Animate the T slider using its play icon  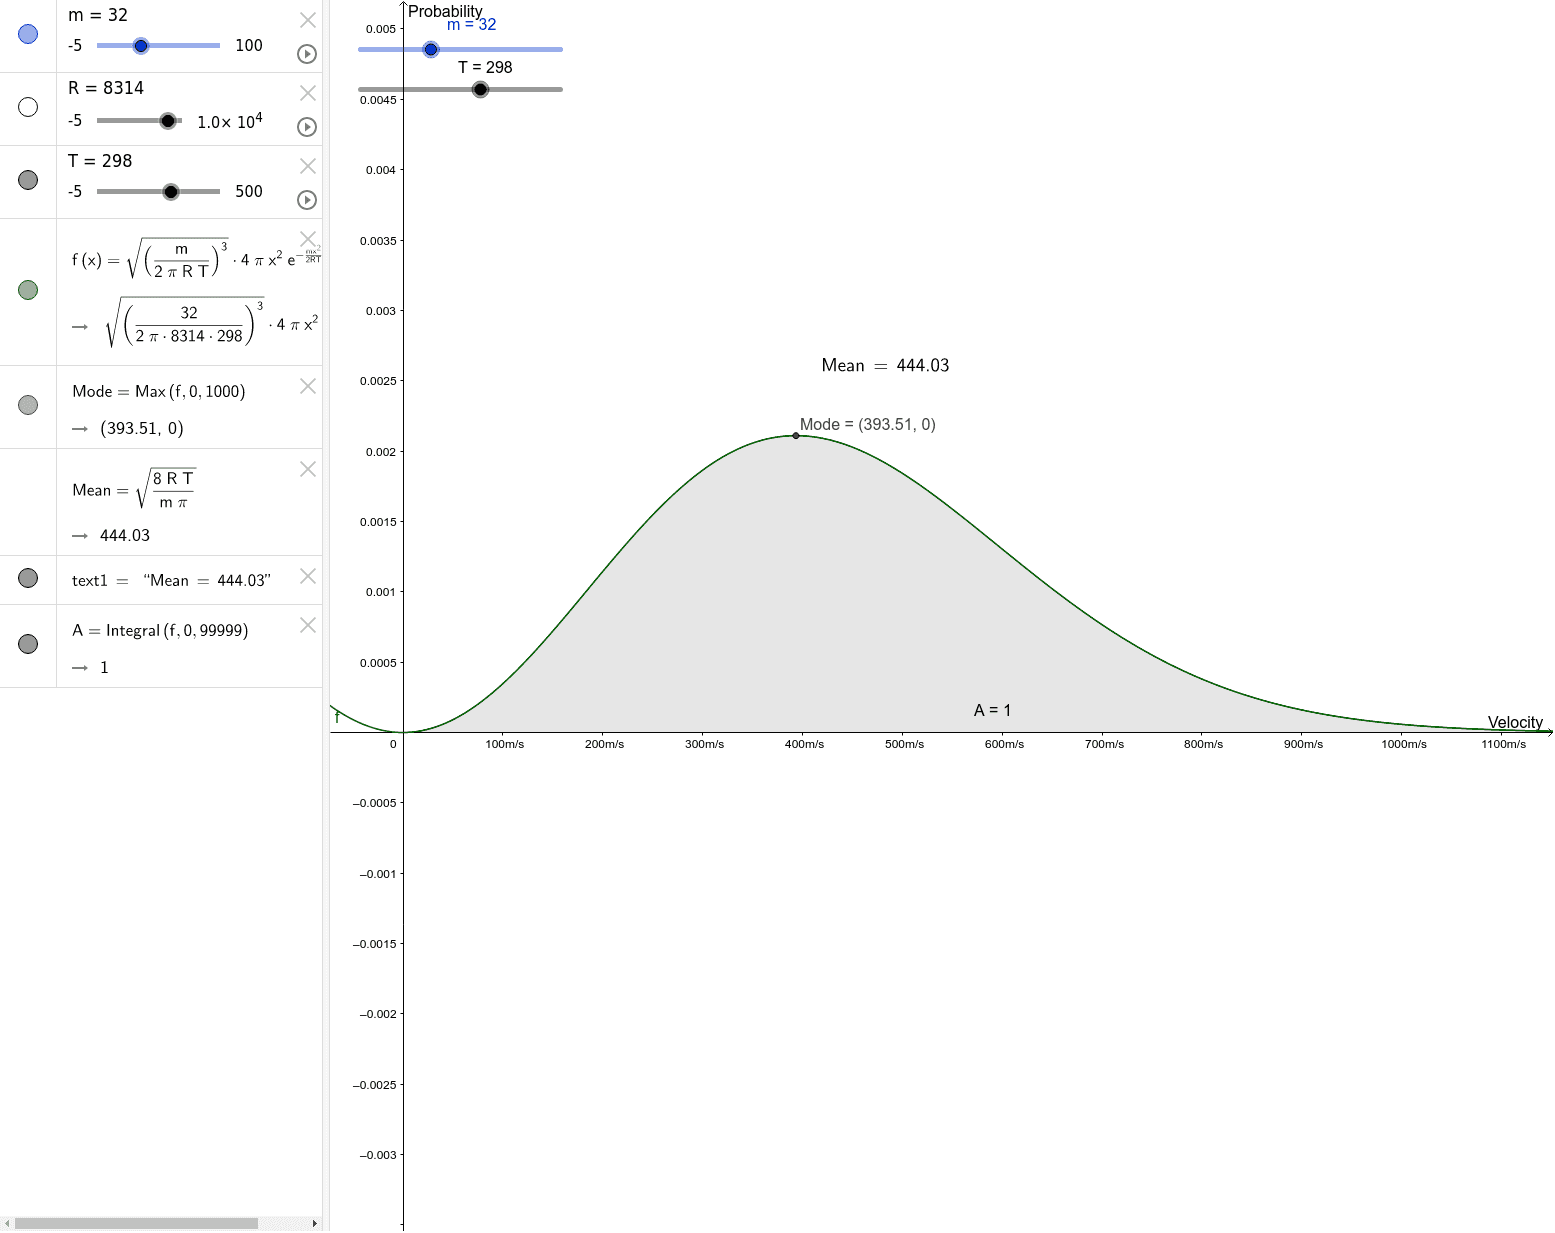coord(306,200)
